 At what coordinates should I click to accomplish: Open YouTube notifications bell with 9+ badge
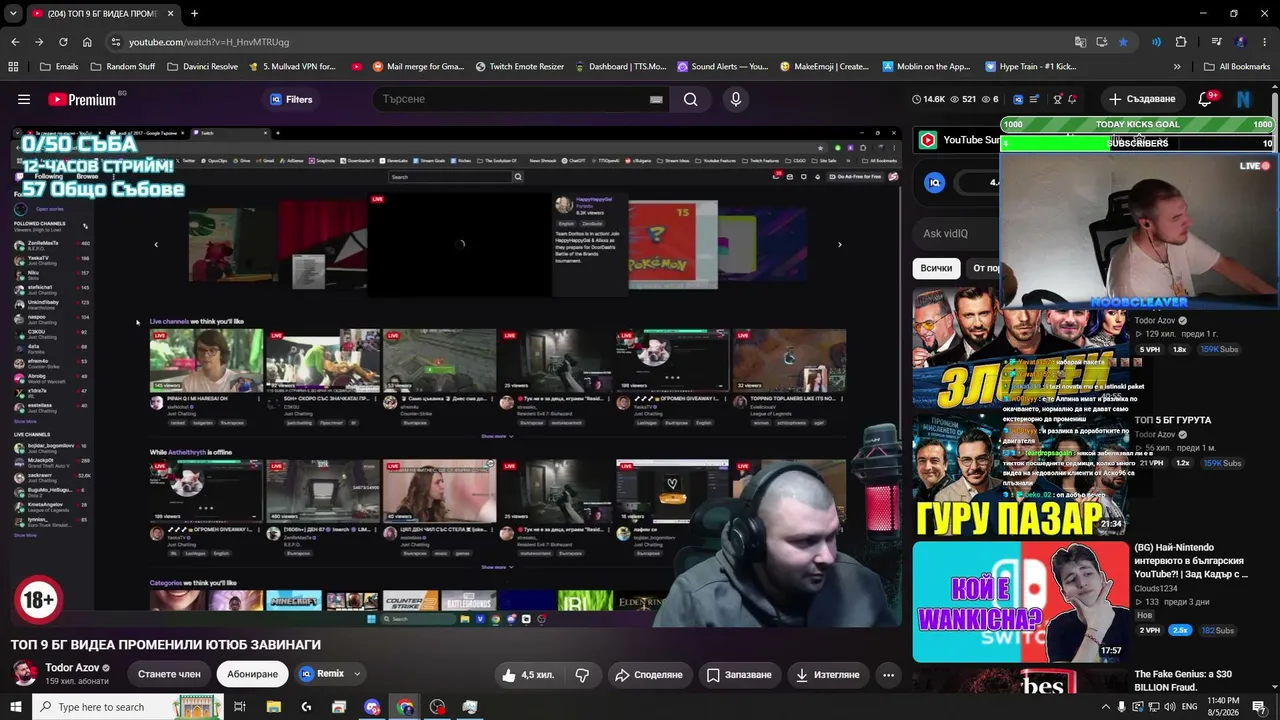pyautogui.click(x=1206, y=99)
